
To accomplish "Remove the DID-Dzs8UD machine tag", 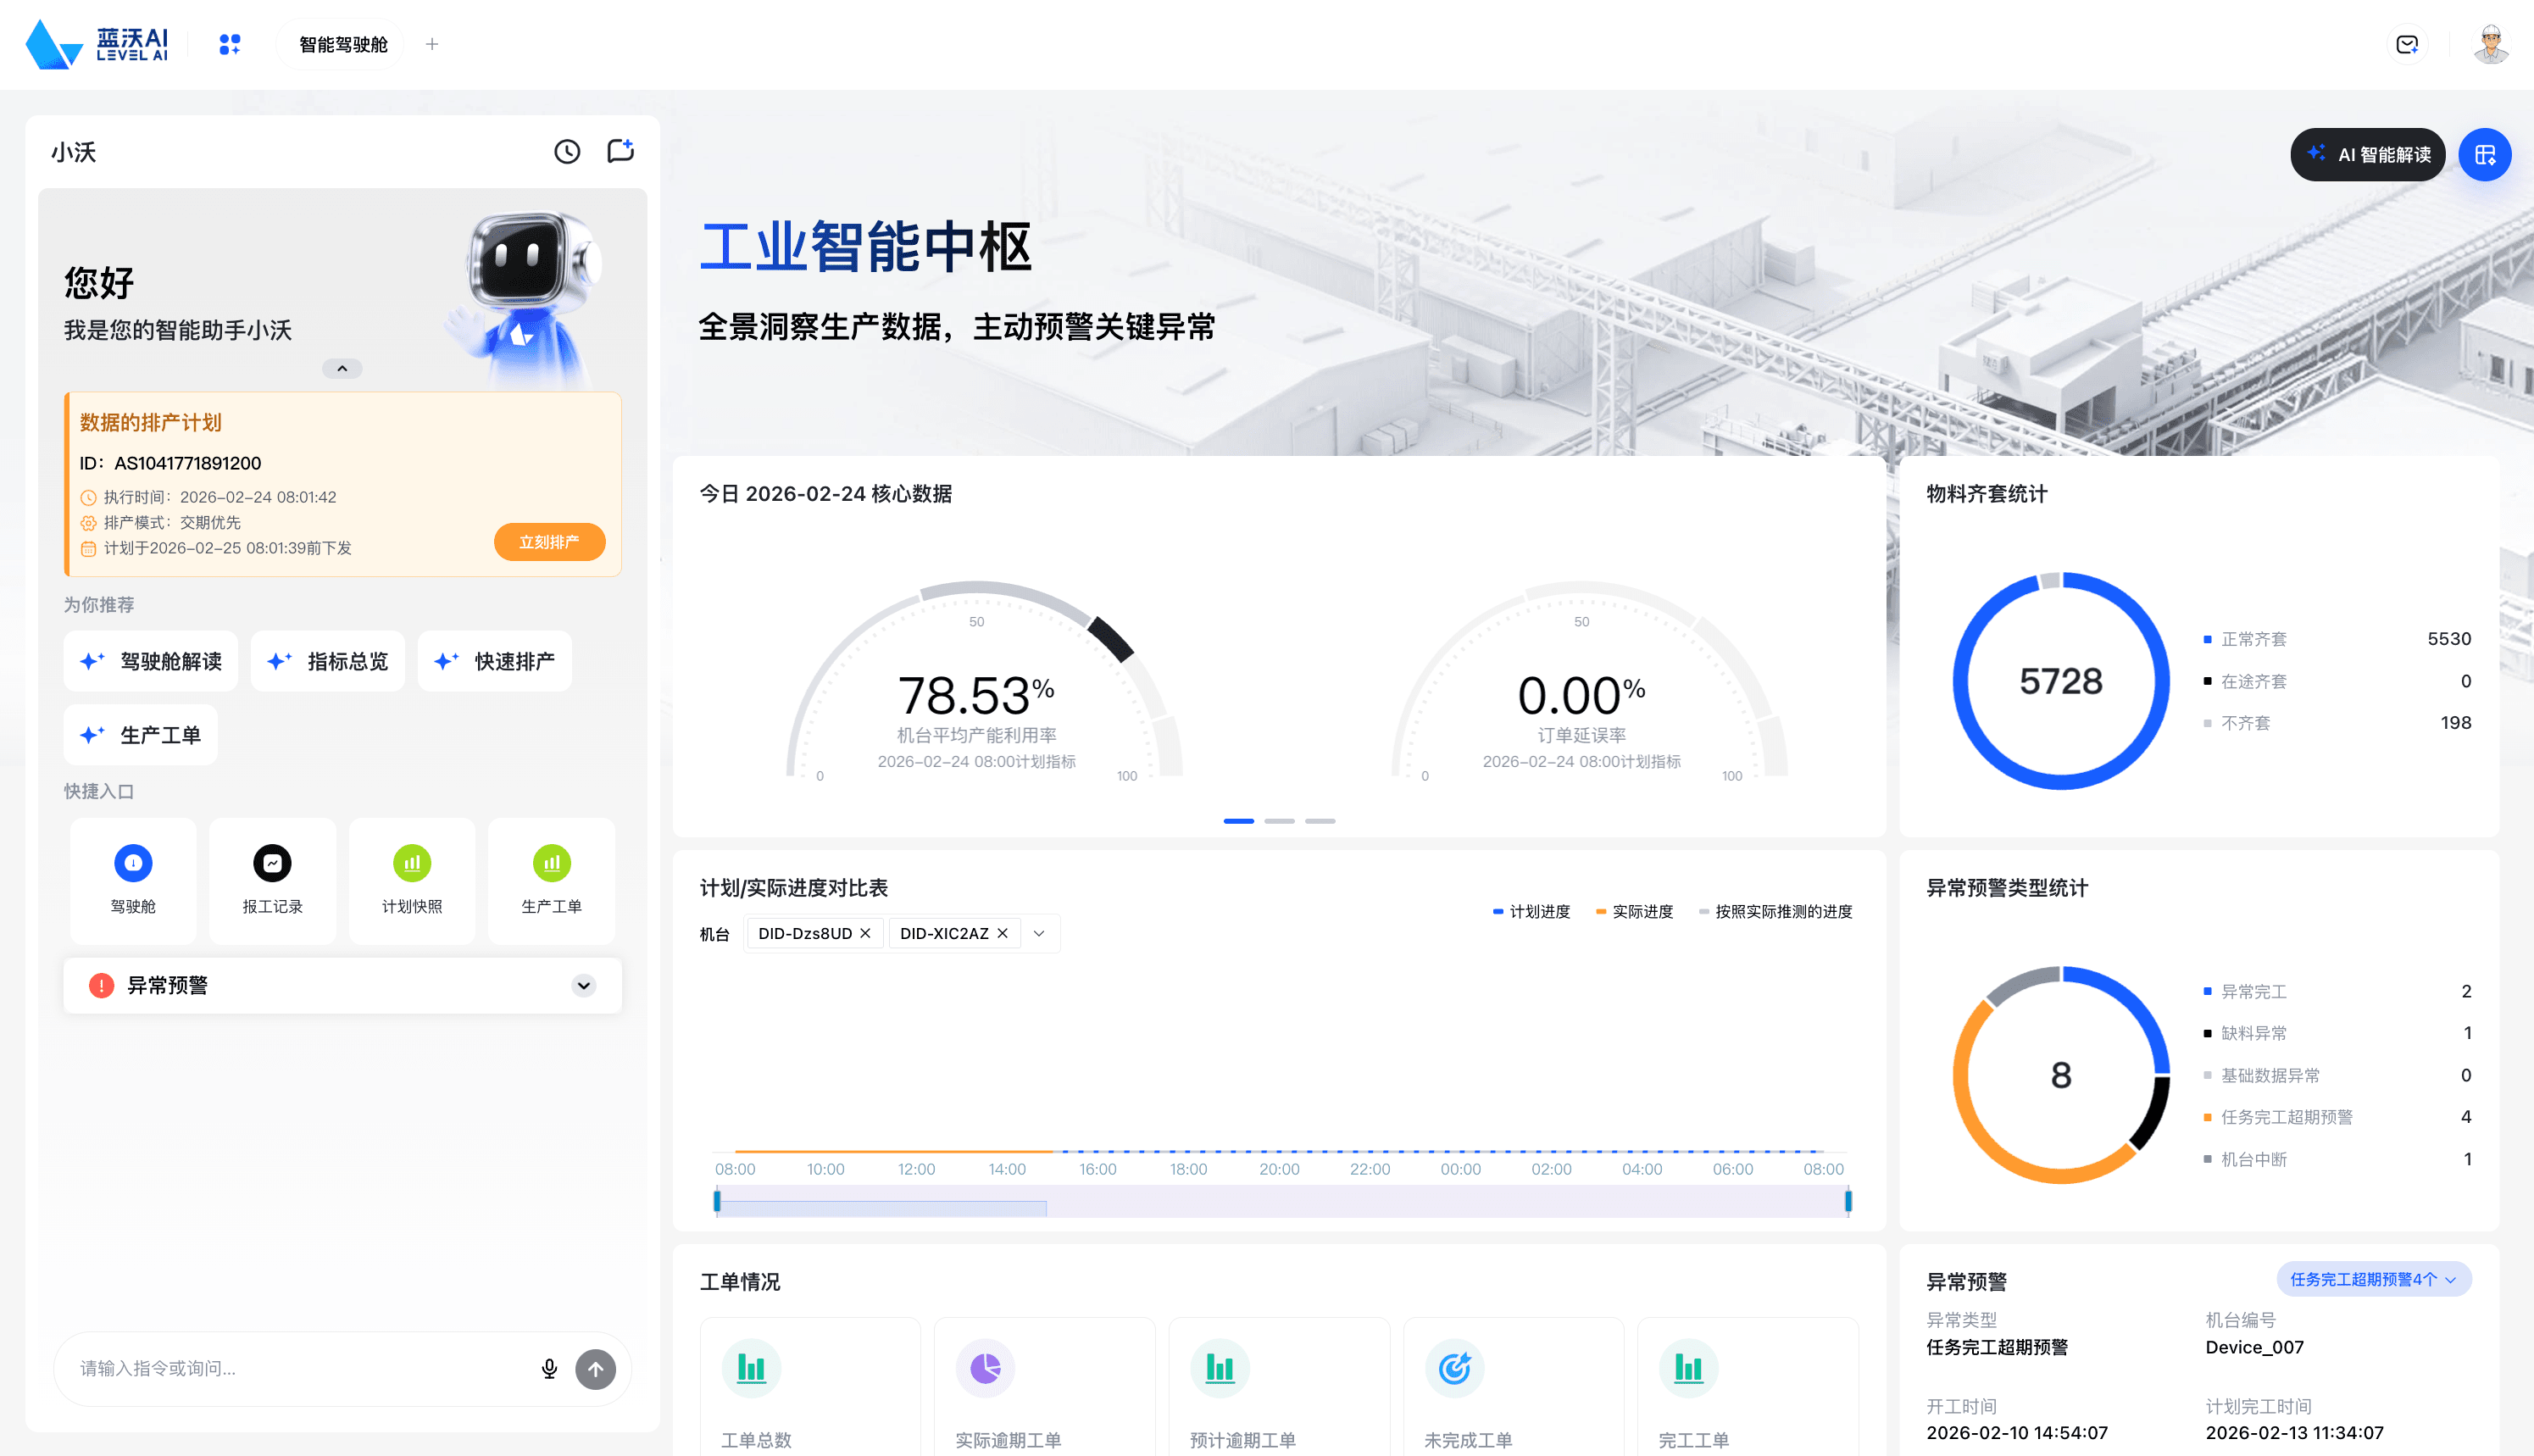I will 866,932.
